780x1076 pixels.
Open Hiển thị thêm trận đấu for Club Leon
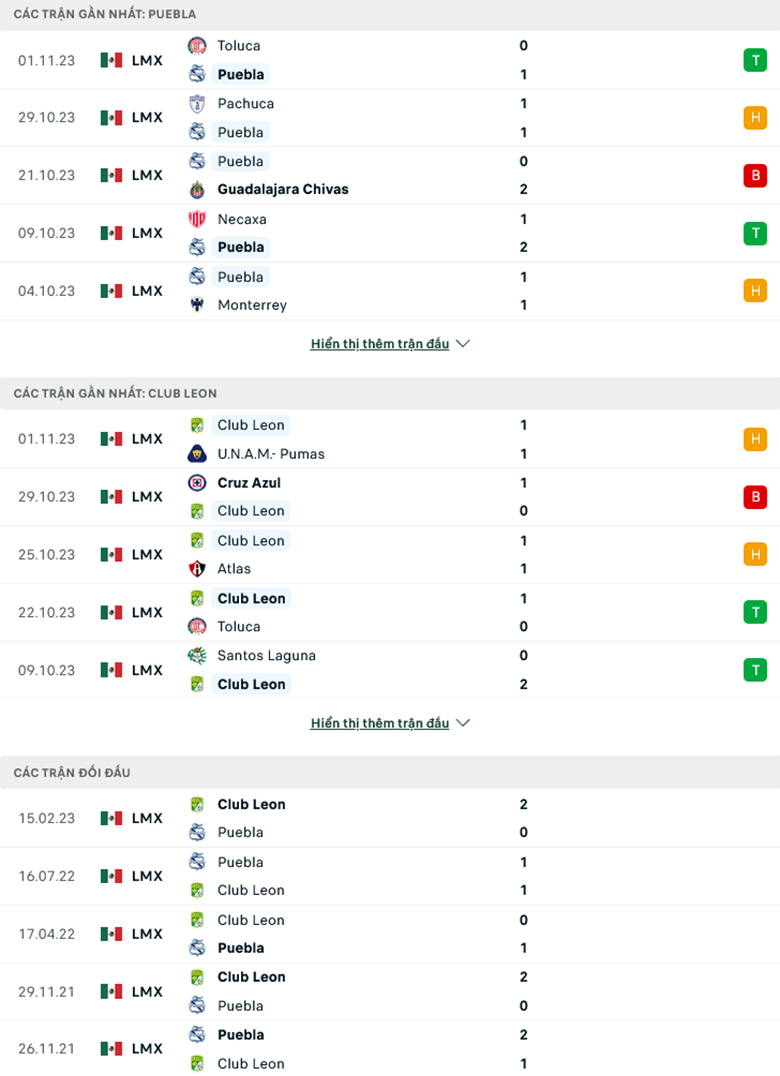380,722
